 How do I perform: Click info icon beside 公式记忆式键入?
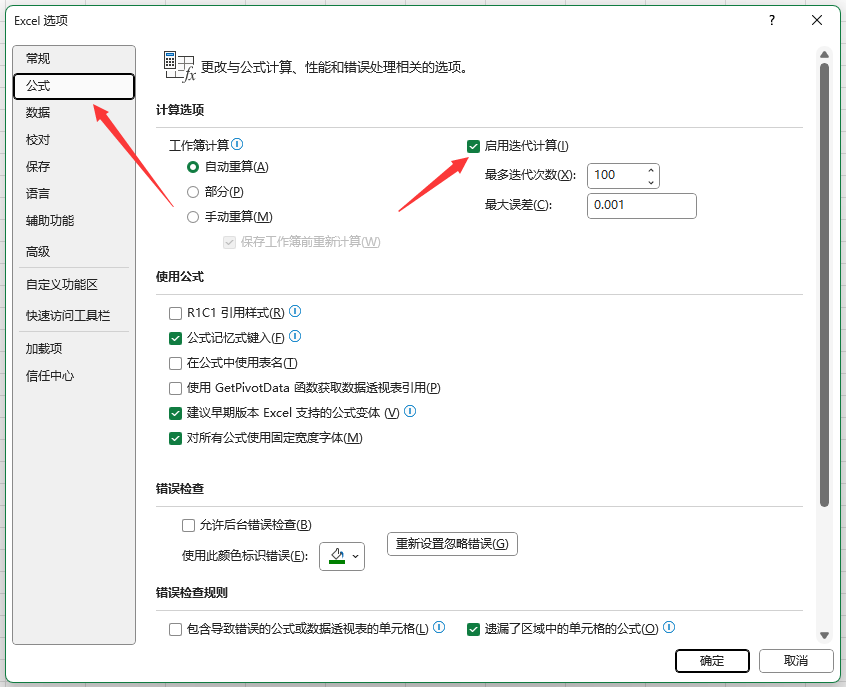tap(295, 336)
